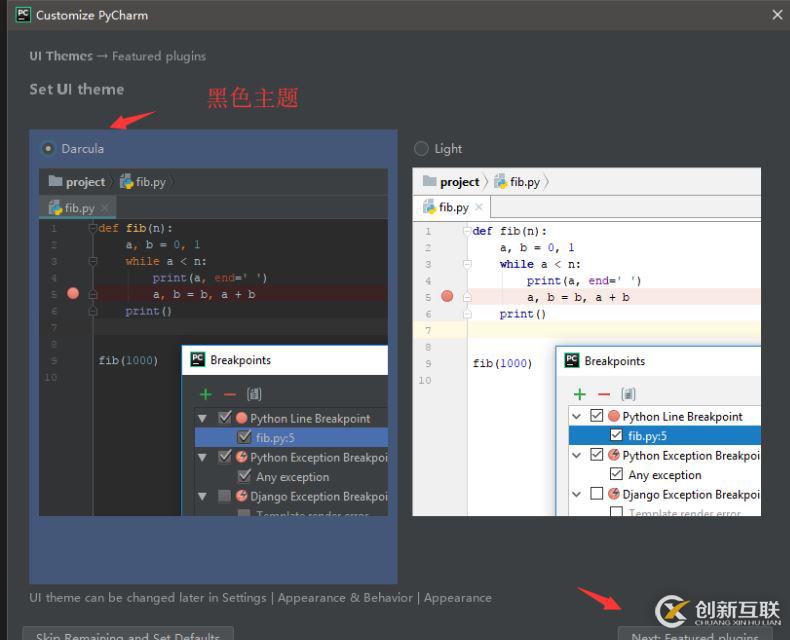Click the Light preview thumbnail image
790x640 pixels.
click(x=586, y=342)
